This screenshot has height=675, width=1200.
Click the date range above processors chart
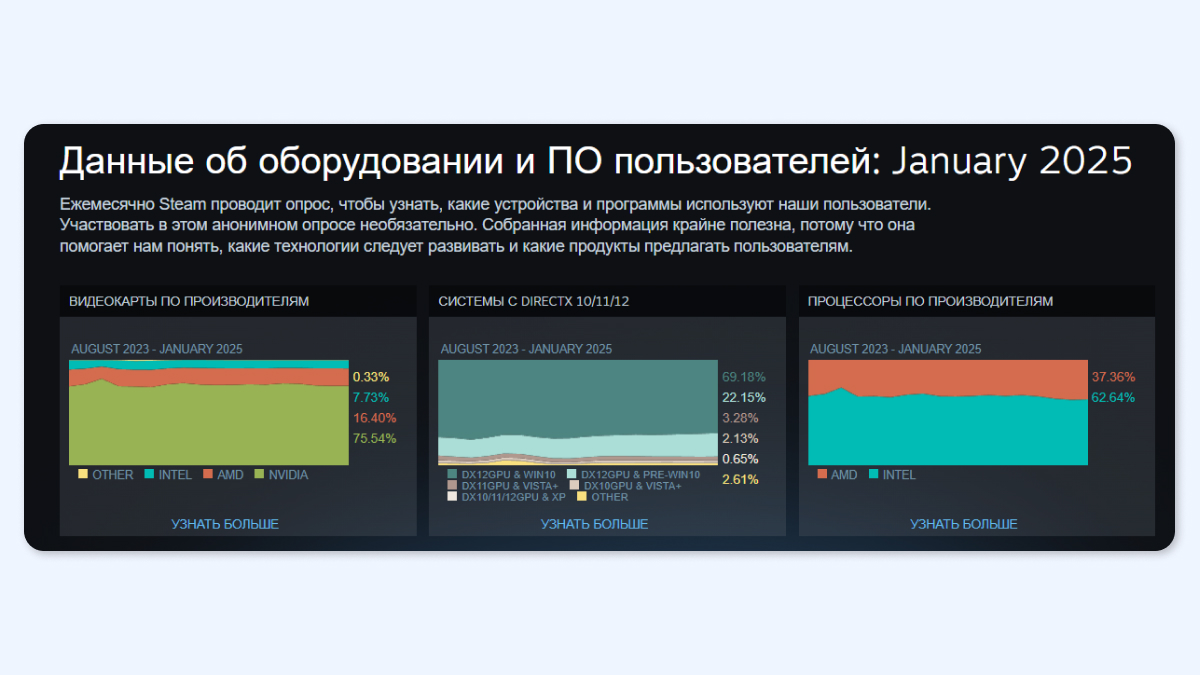pyautogui.click(x=895, y=349)
